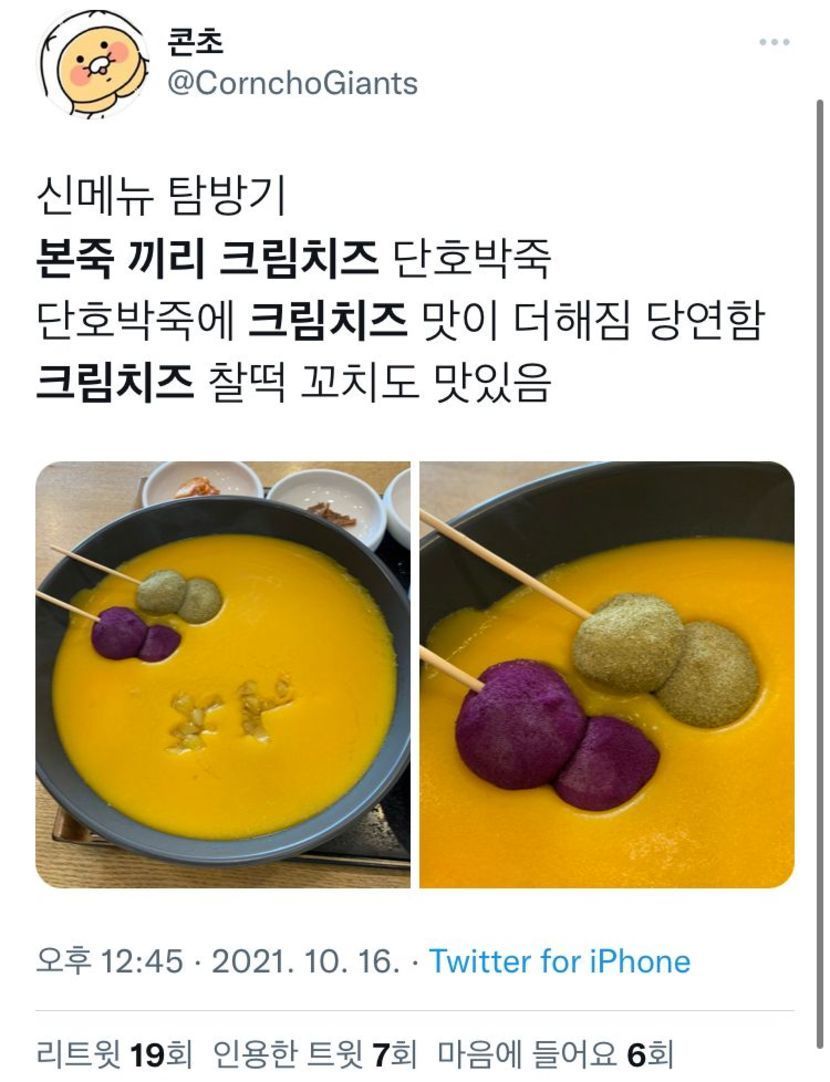Open the right close-up rice cake photo
The width and height of the screenshot is (830, 1082).
click(606, 674)
